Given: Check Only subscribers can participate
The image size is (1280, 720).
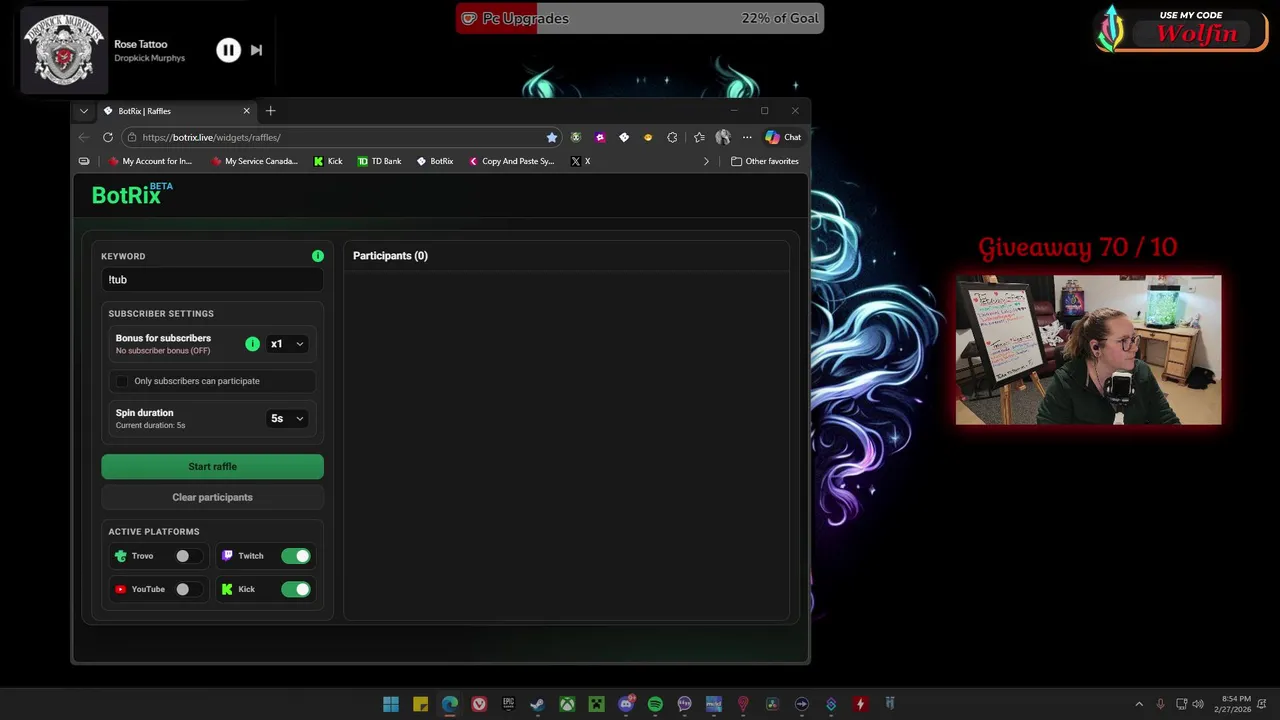Looking at the screenshot, I should (x=122, y=381).
